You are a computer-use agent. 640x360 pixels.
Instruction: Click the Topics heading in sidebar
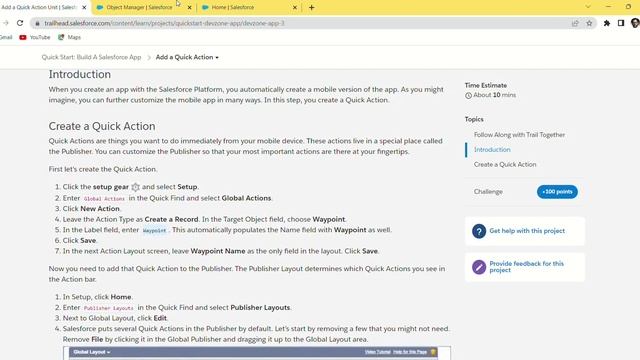point(474,119)
